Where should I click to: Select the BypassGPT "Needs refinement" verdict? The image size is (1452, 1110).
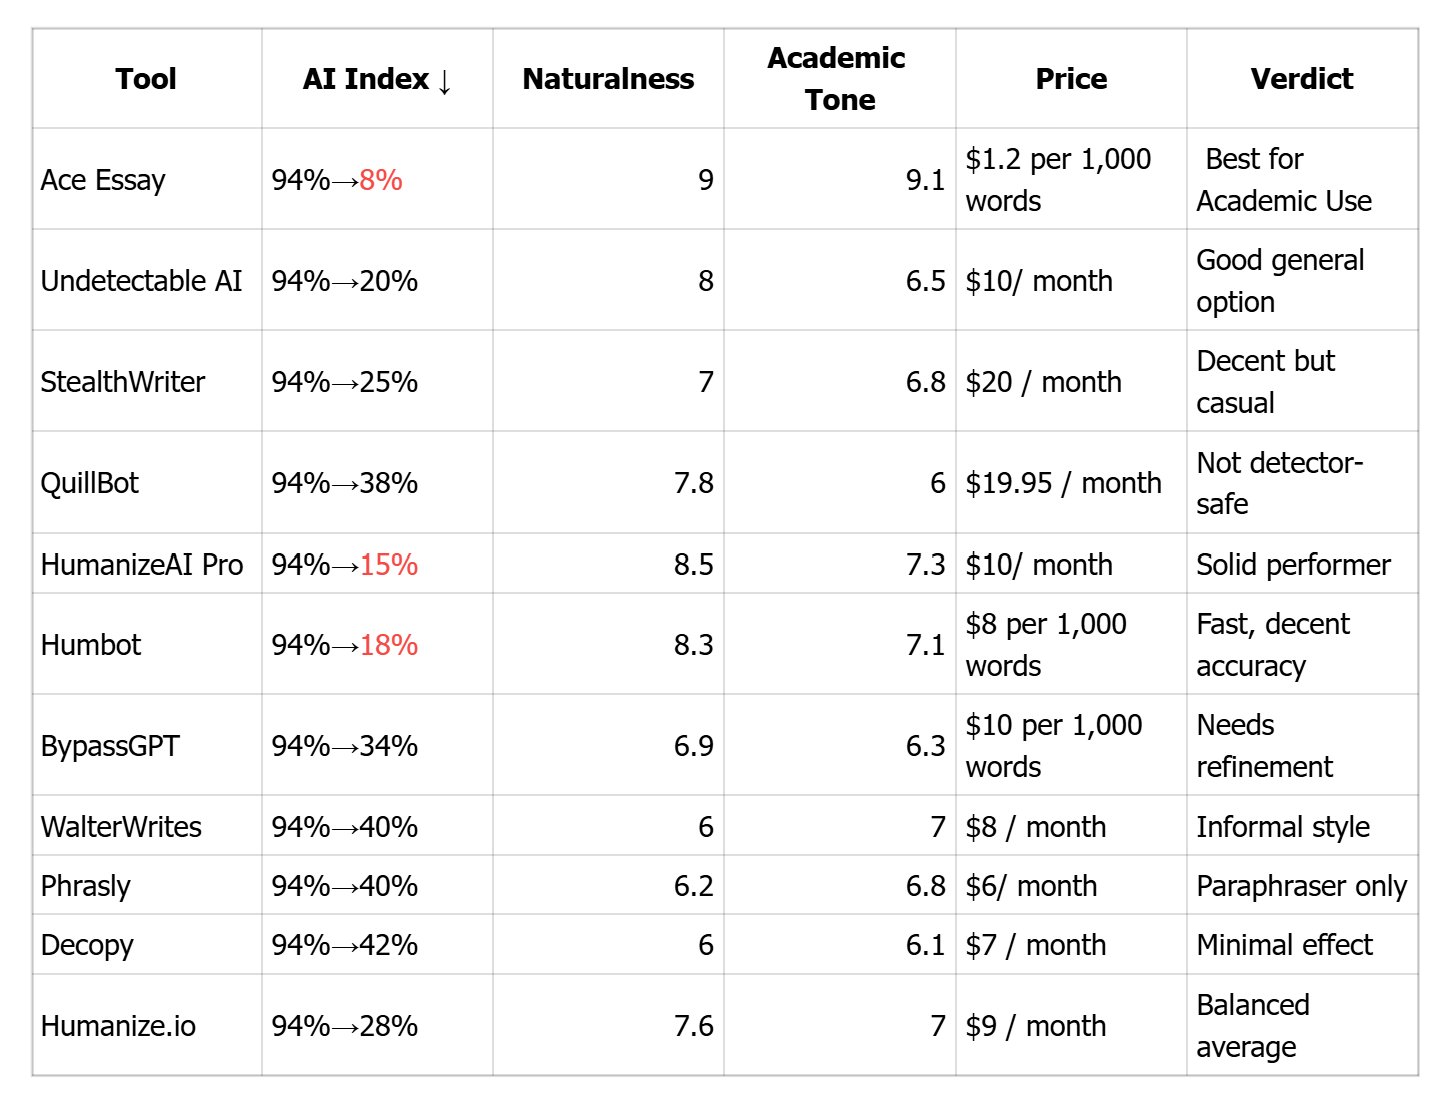click(1264, 746)
